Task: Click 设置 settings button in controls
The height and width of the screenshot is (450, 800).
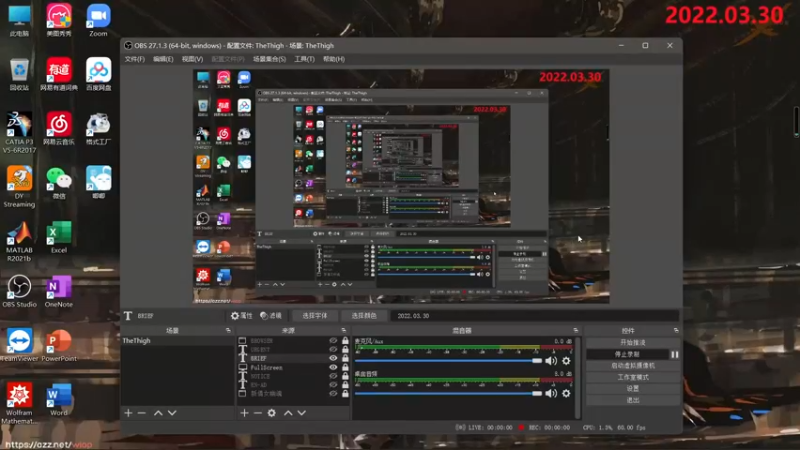Action: (x=633, y=389)
